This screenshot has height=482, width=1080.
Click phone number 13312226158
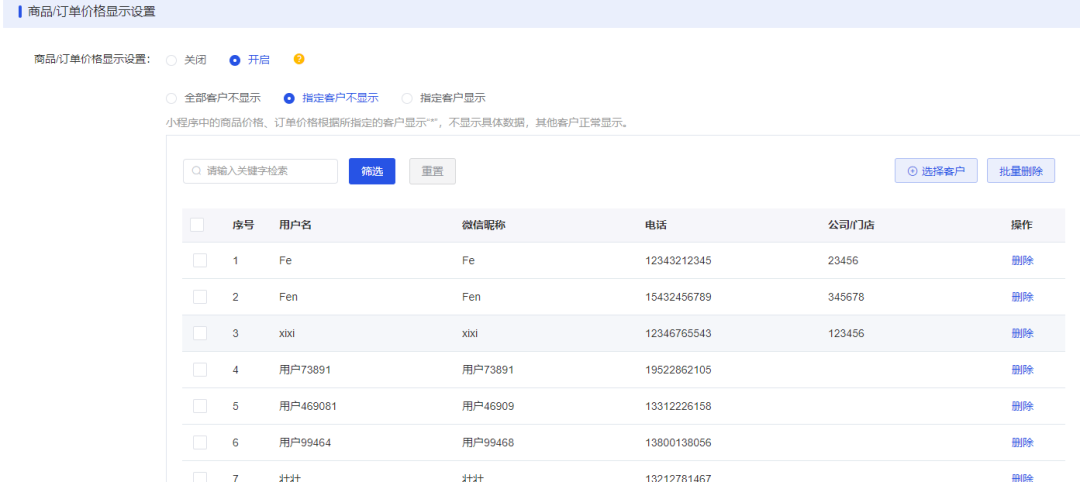point(678,406)
